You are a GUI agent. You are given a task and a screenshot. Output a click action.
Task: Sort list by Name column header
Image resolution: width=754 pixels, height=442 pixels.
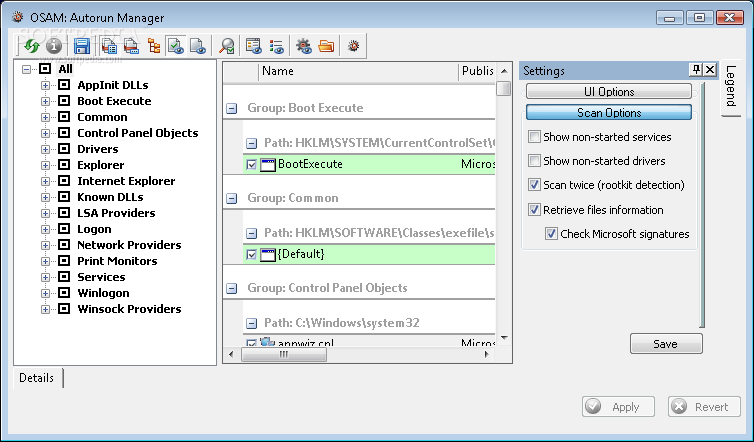coord(359,71)
